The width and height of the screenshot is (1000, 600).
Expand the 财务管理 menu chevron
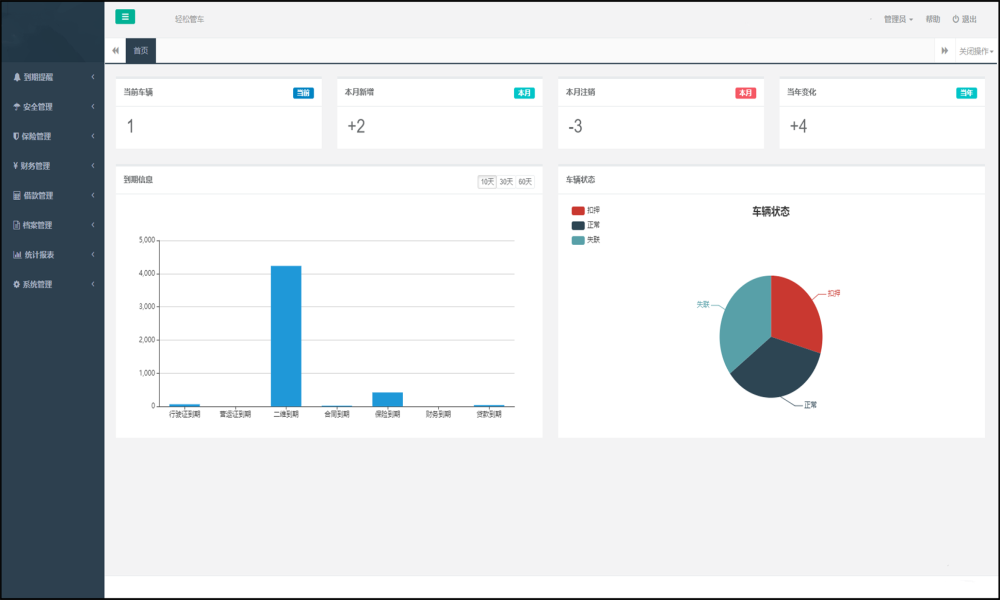click(92, 166)
